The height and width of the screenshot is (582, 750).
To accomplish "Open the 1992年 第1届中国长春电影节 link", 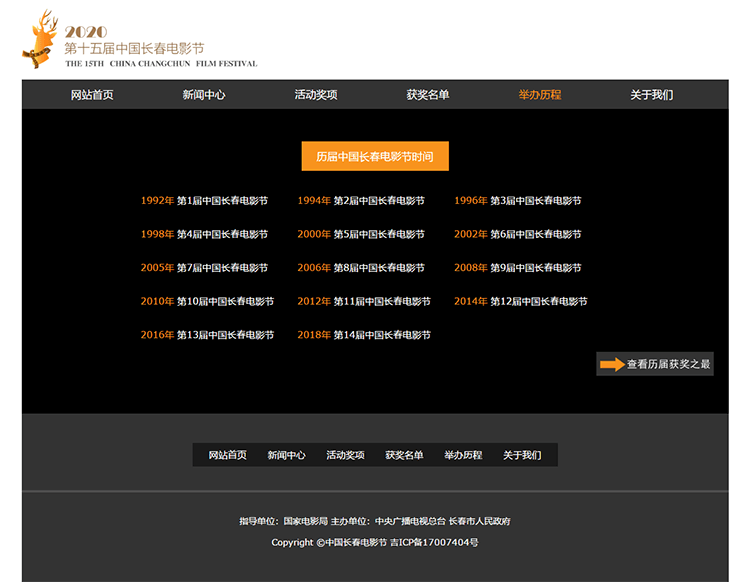I will coord(204,200).
